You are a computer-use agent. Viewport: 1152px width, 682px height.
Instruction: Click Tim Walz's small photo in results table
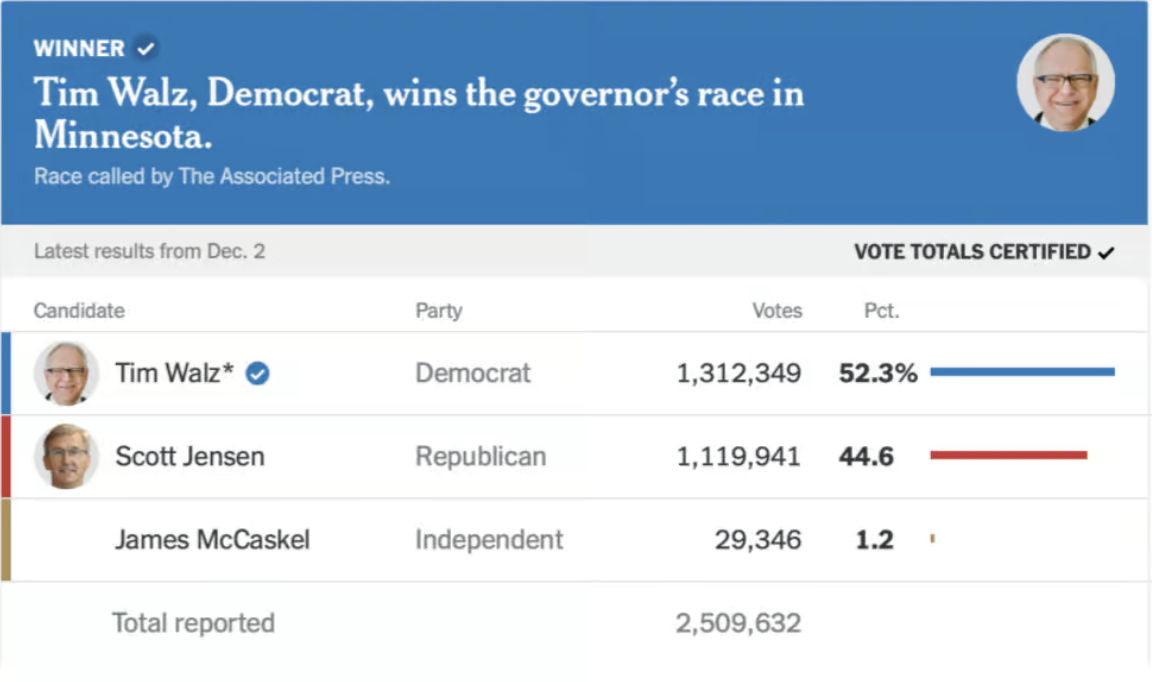[66, 374]
